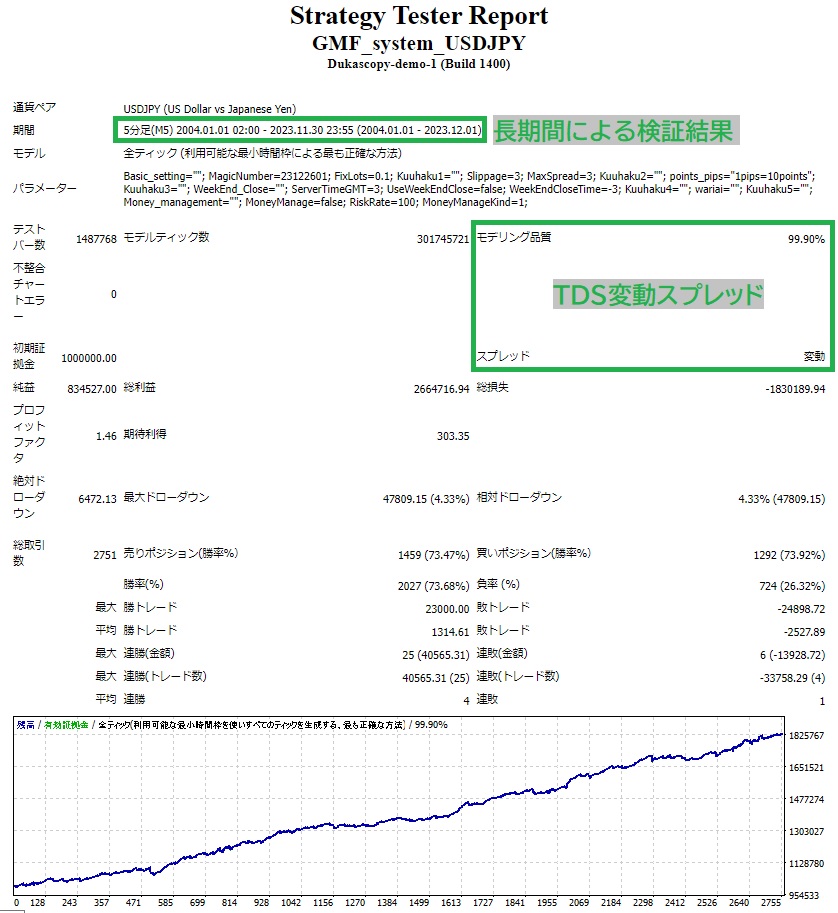Click the 有効証拠金 legend label above the chart
Screen dimensions: 838x913
pos(65,724)
